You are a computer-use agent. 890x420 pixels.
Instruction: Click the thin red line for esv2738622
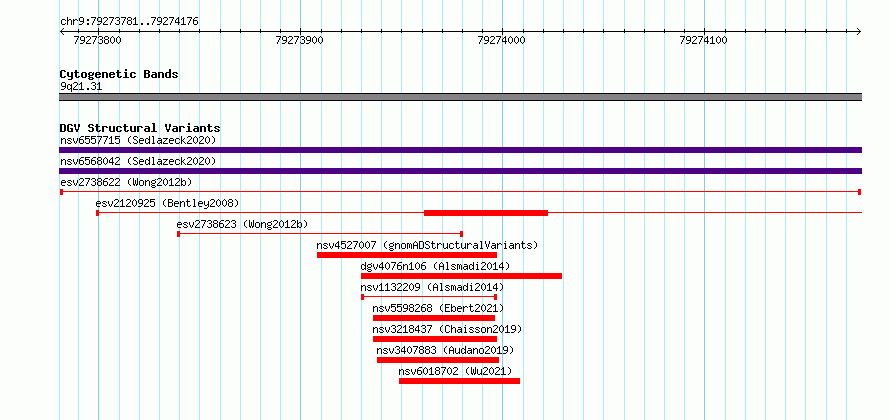(x=460, y=192)
